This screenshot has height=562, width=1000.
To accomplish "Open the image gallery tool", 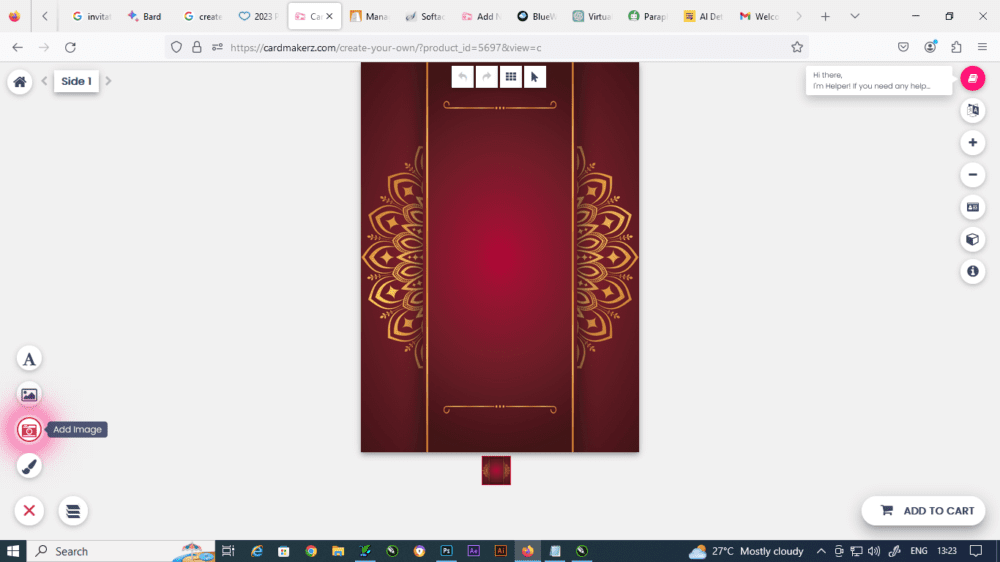I will pos(29,394).
